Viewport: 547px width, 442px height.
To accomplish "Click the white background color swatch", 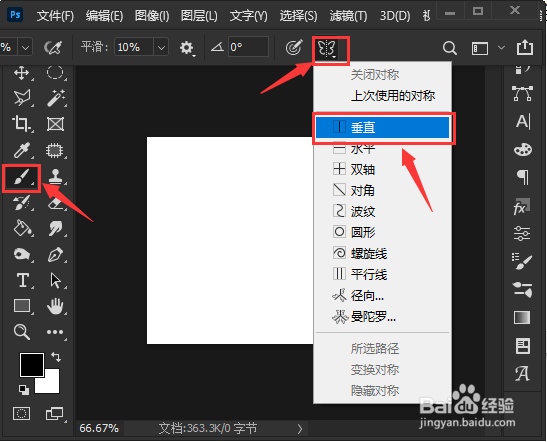I will [x=50, y=384].
